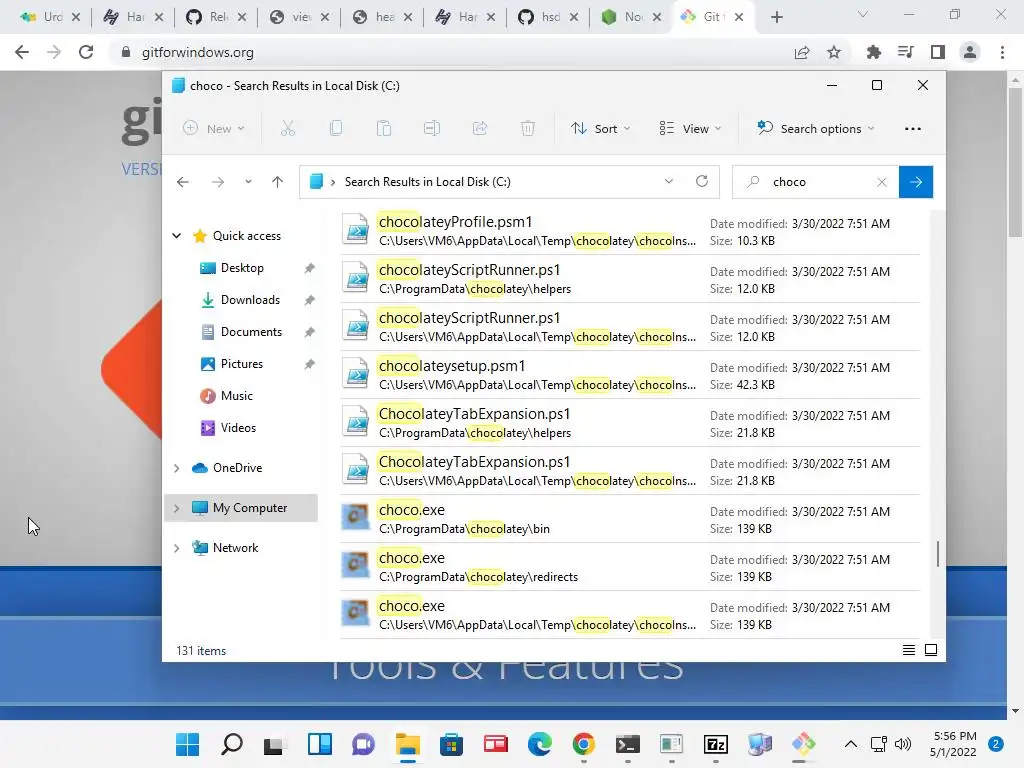Select Music in navigation pane
This screenshot has width=1024, height=768.
click(x=236, y=396)
